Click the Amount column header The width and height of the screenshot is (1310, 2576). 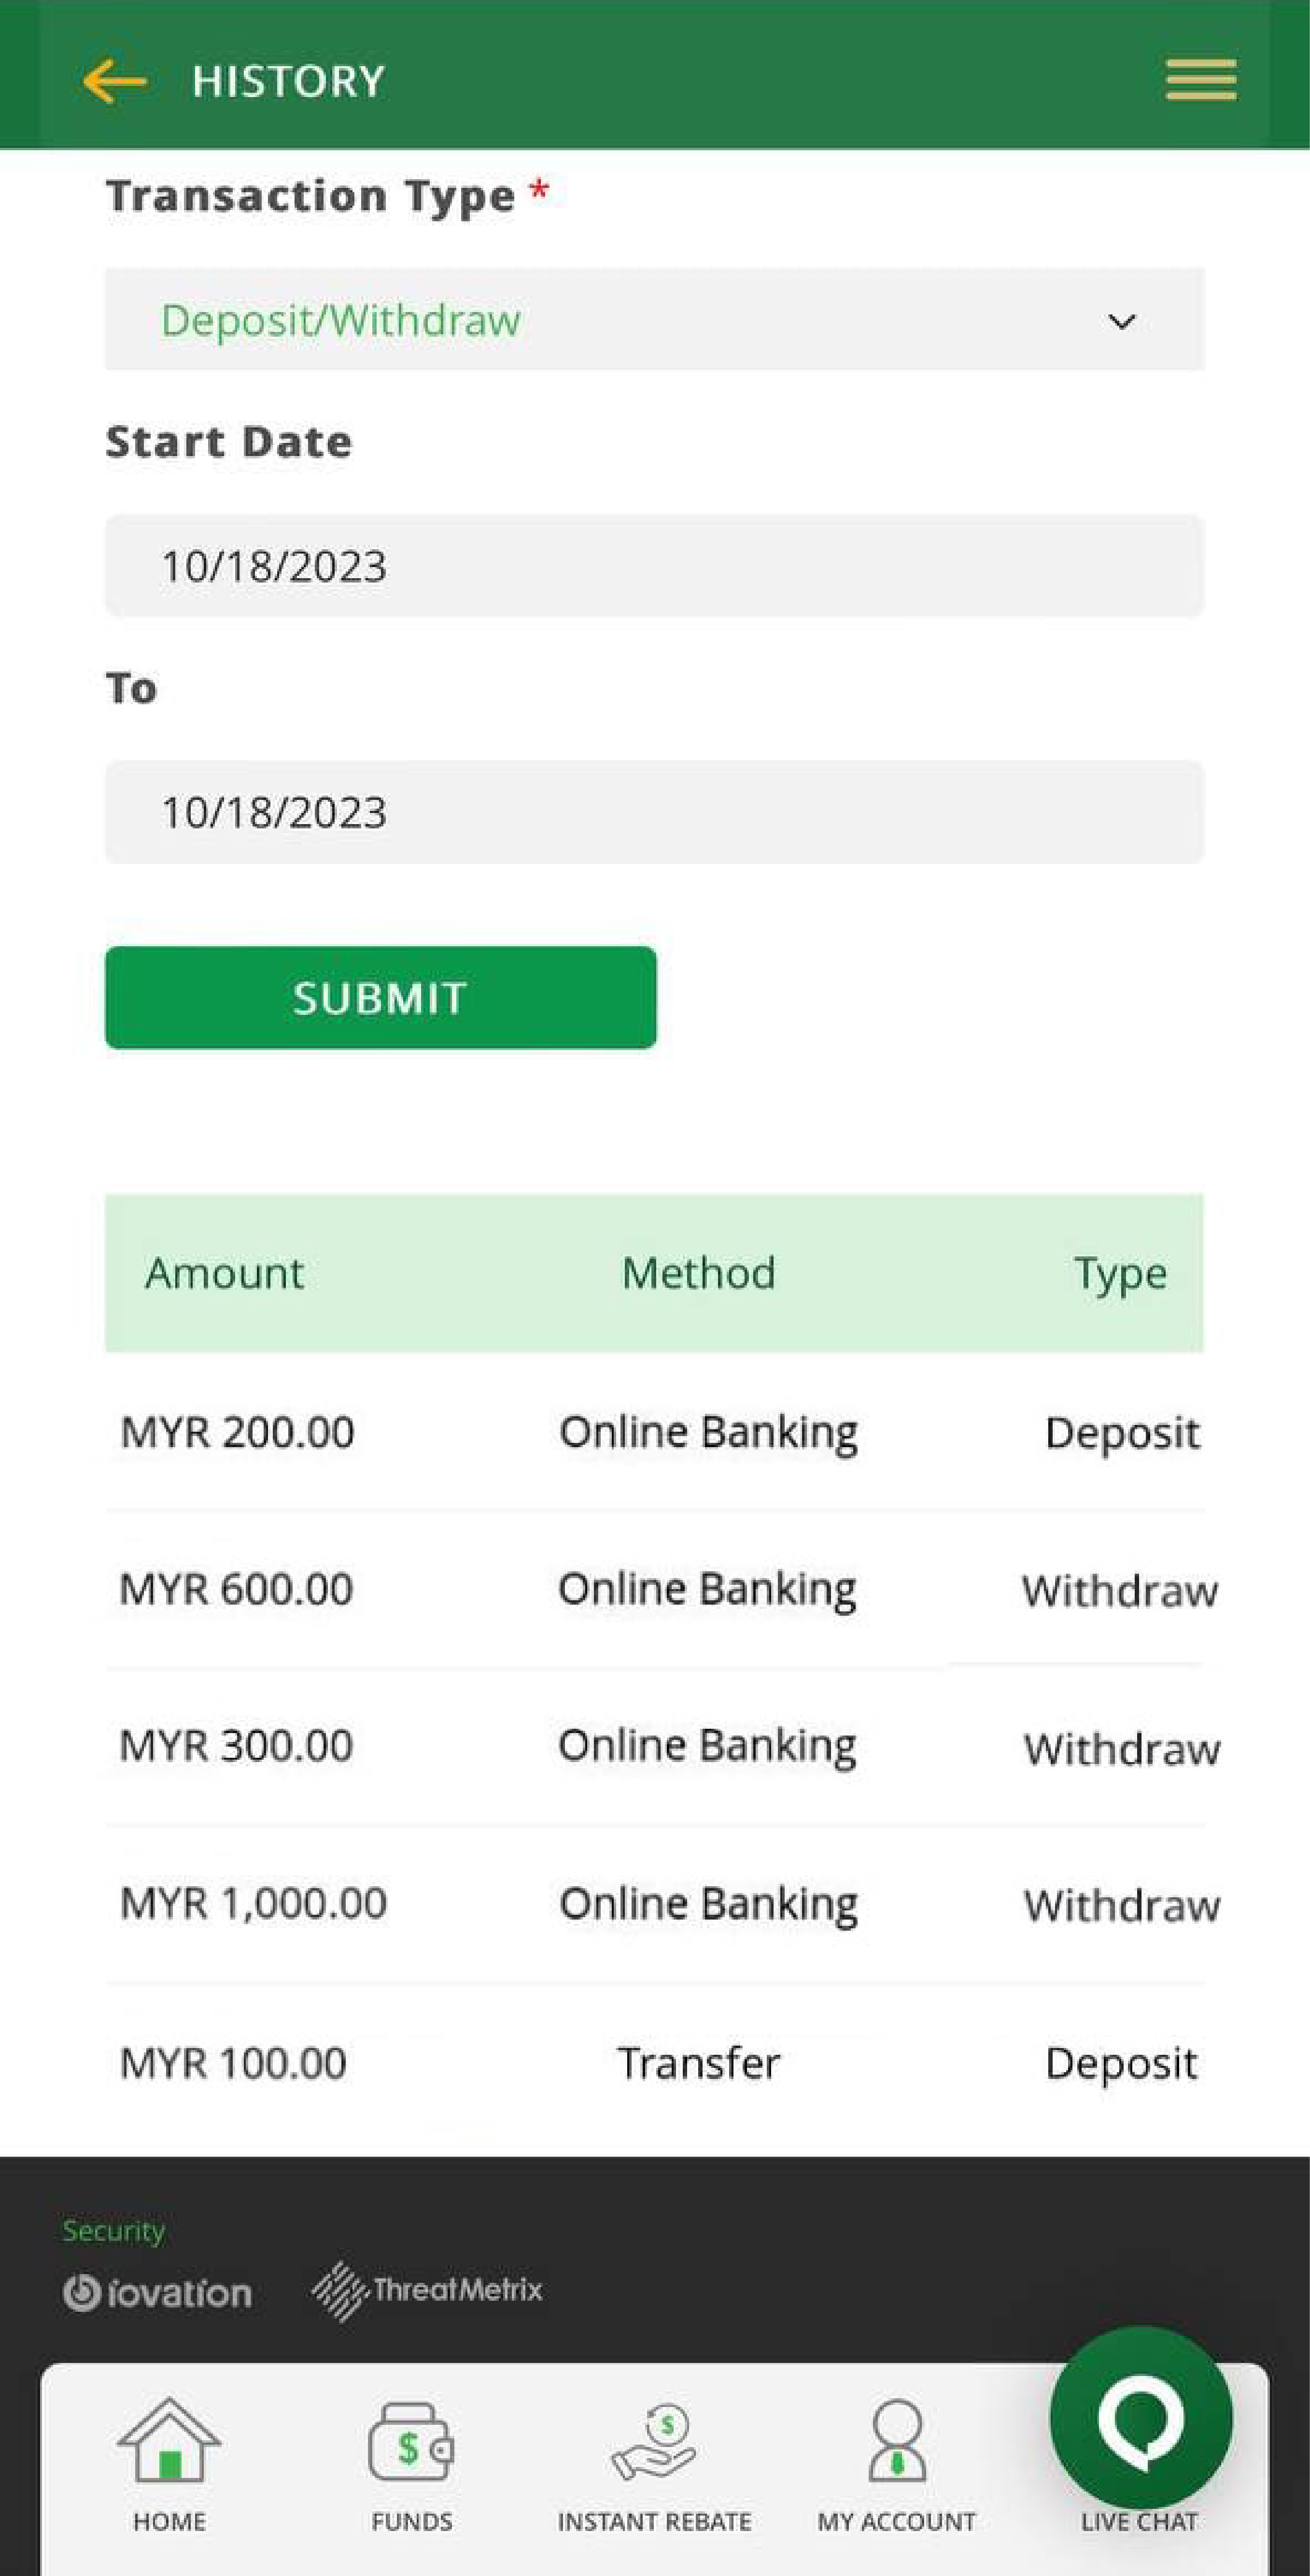pyautogui.click(x=225, y=1273)
